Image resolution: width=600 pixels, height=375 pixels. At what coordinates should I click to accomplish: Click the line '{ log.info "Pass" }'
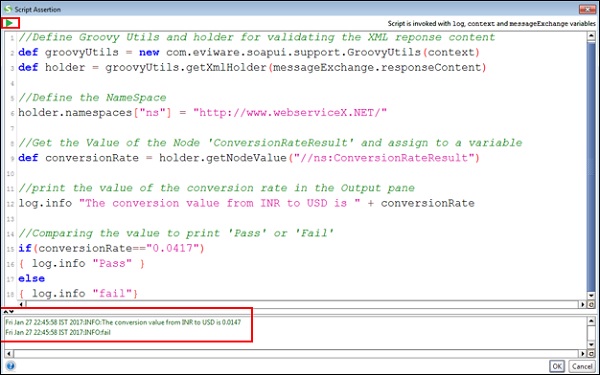click(81, 264)
